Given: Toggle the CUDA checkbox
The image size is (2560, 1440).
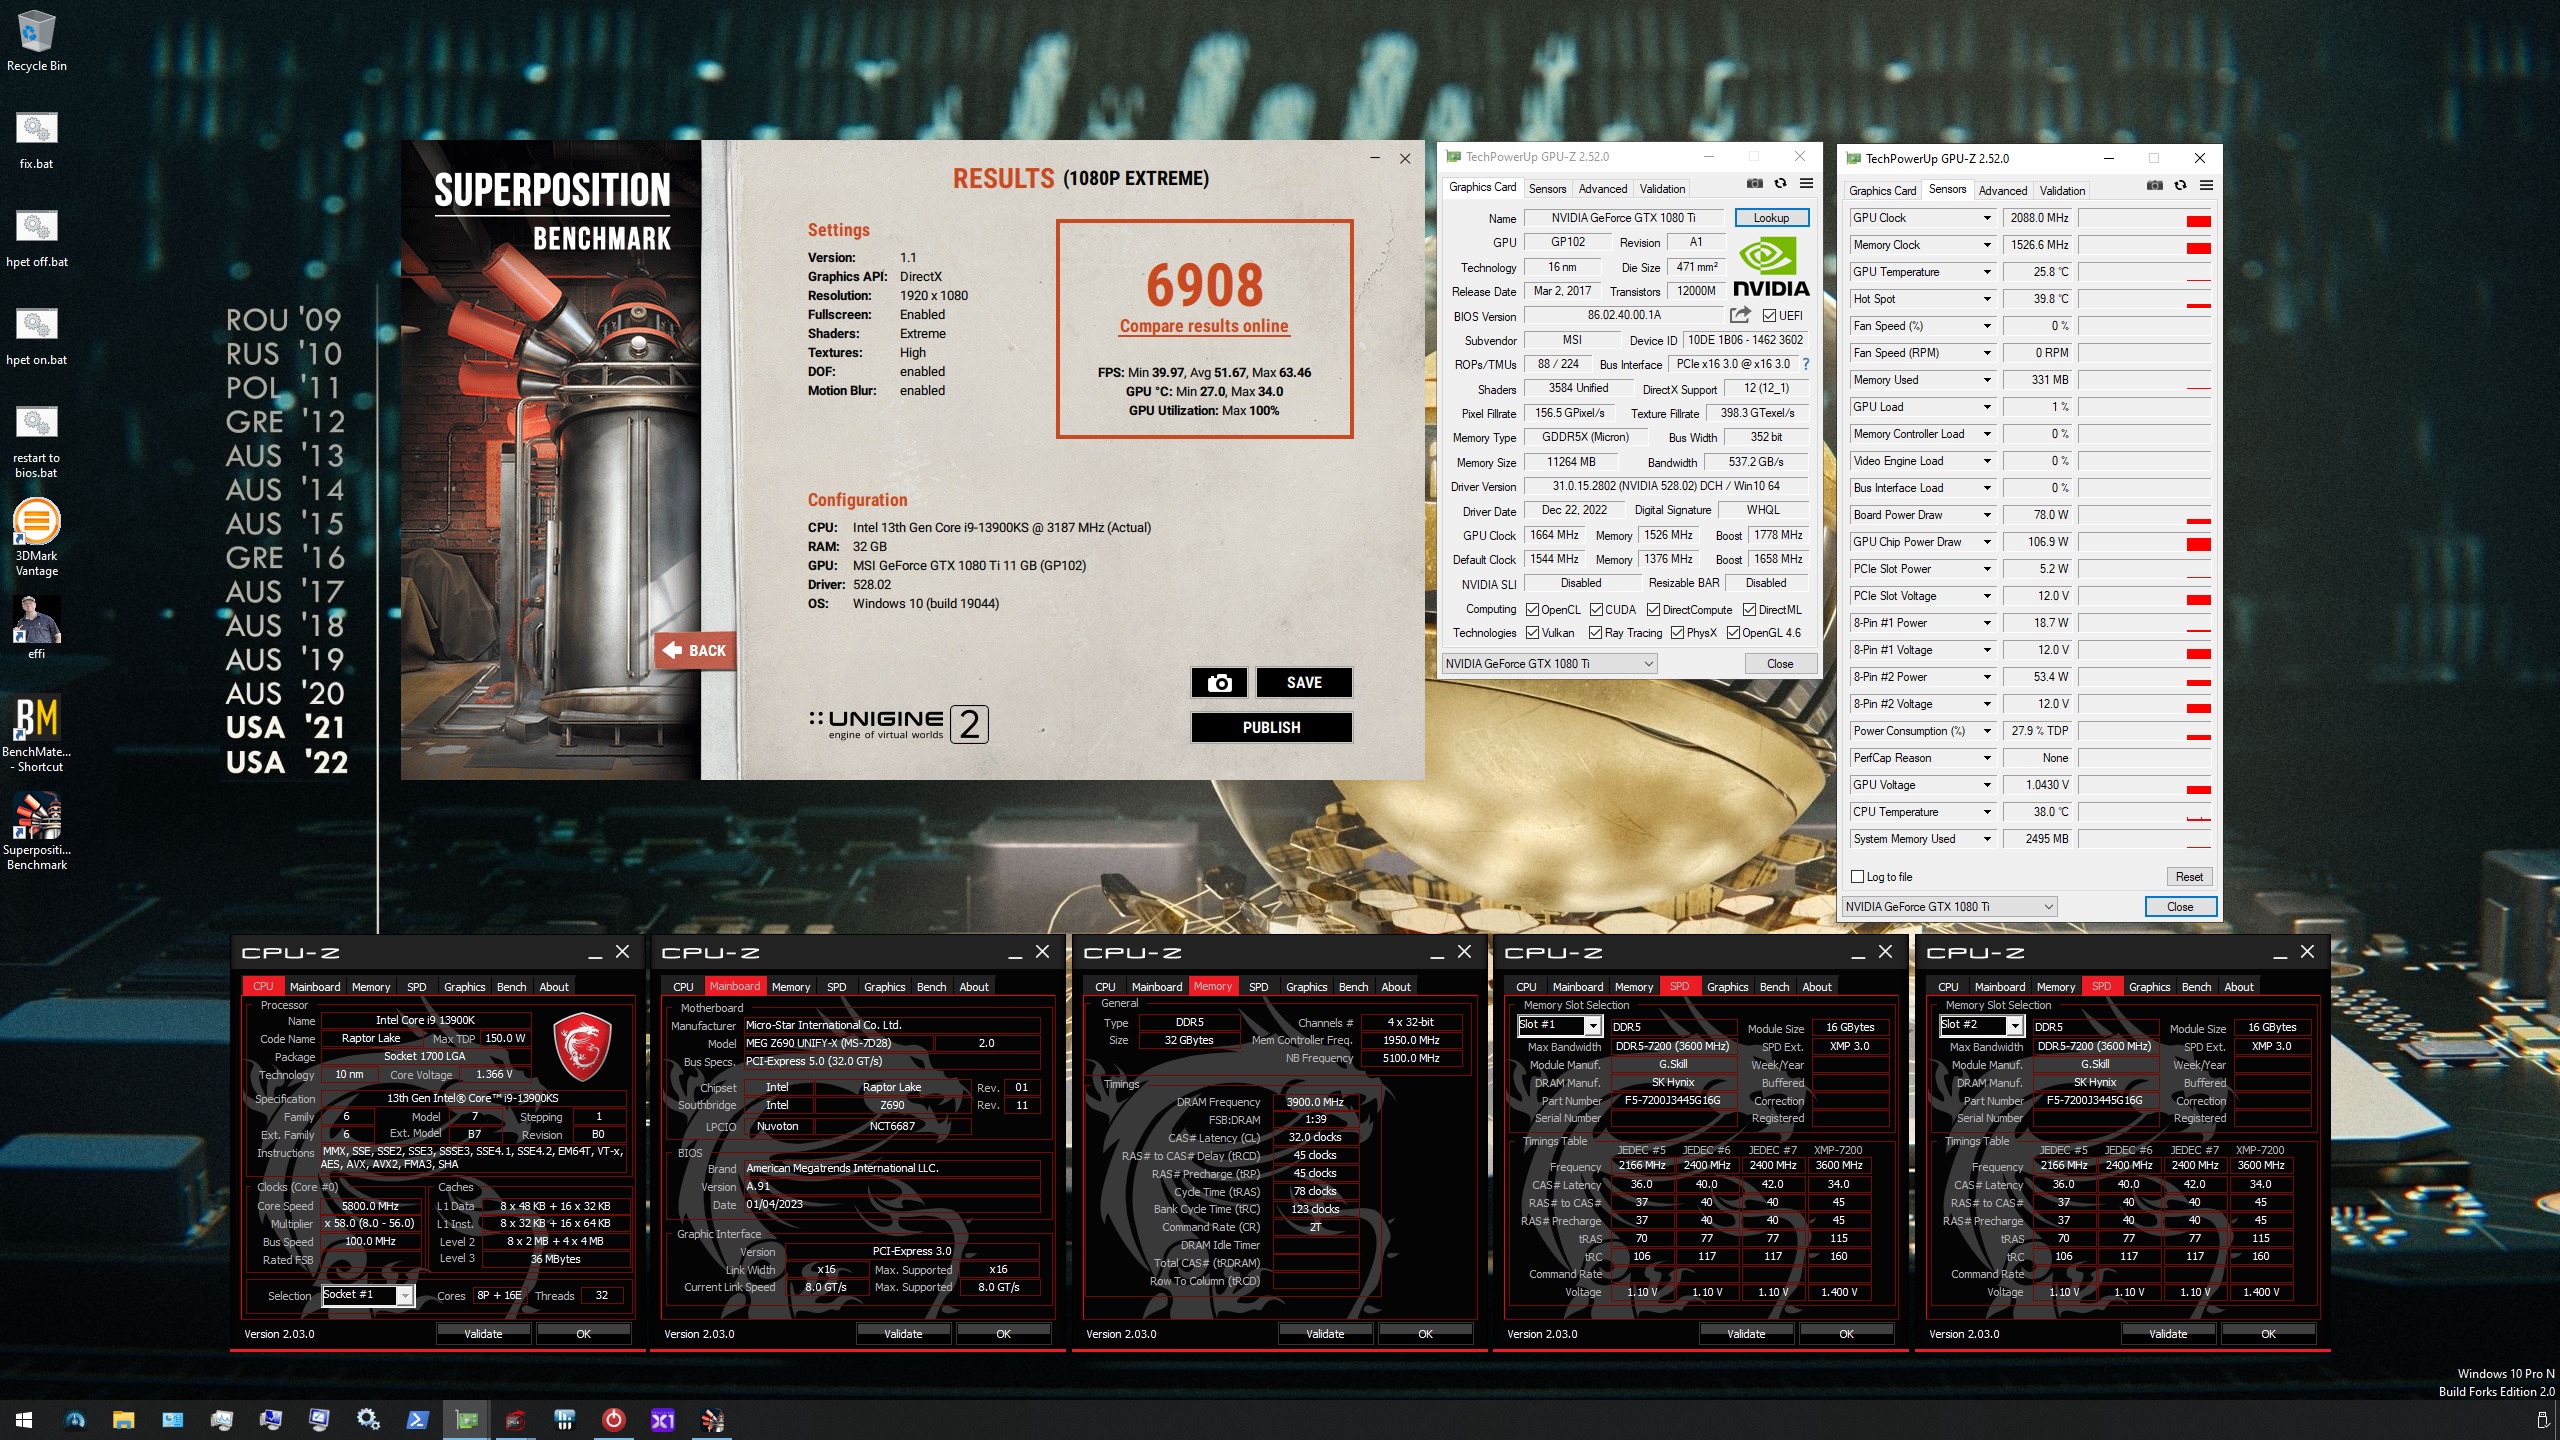Looking at the screenshot, I should pos(1596,610).
